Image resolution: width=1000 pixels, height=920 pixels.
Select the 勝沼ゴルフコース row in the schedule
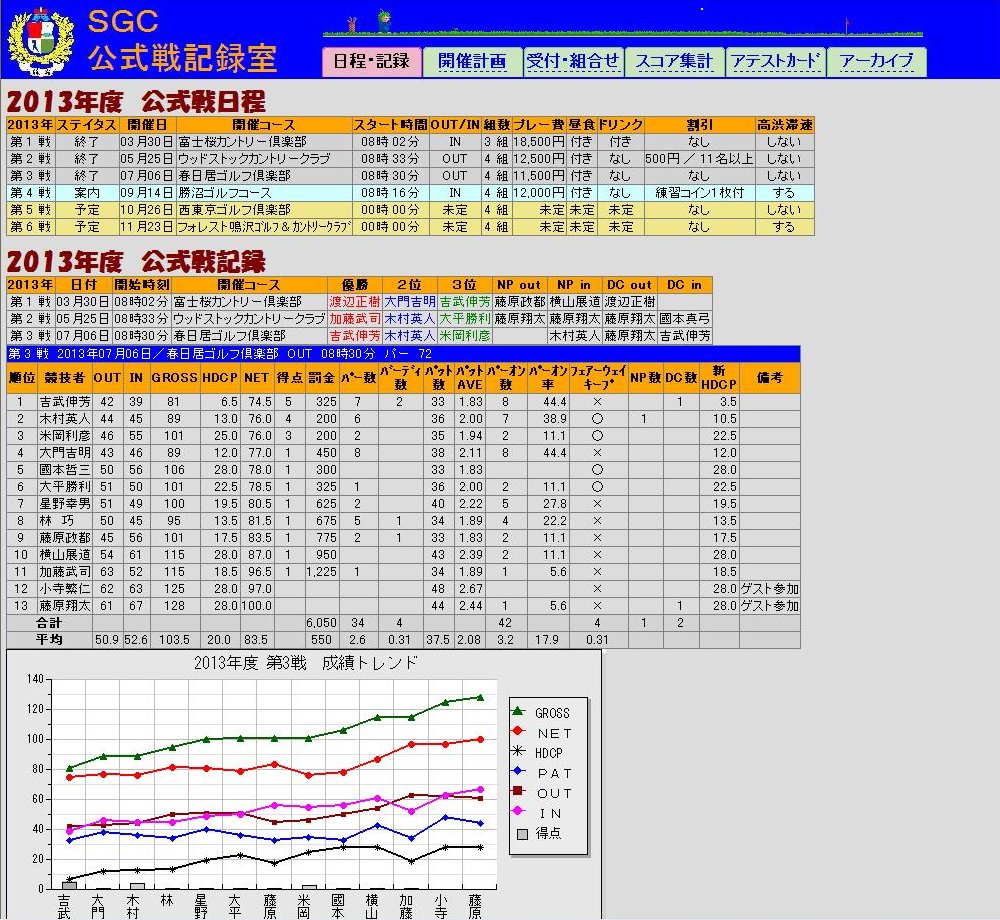263,192
